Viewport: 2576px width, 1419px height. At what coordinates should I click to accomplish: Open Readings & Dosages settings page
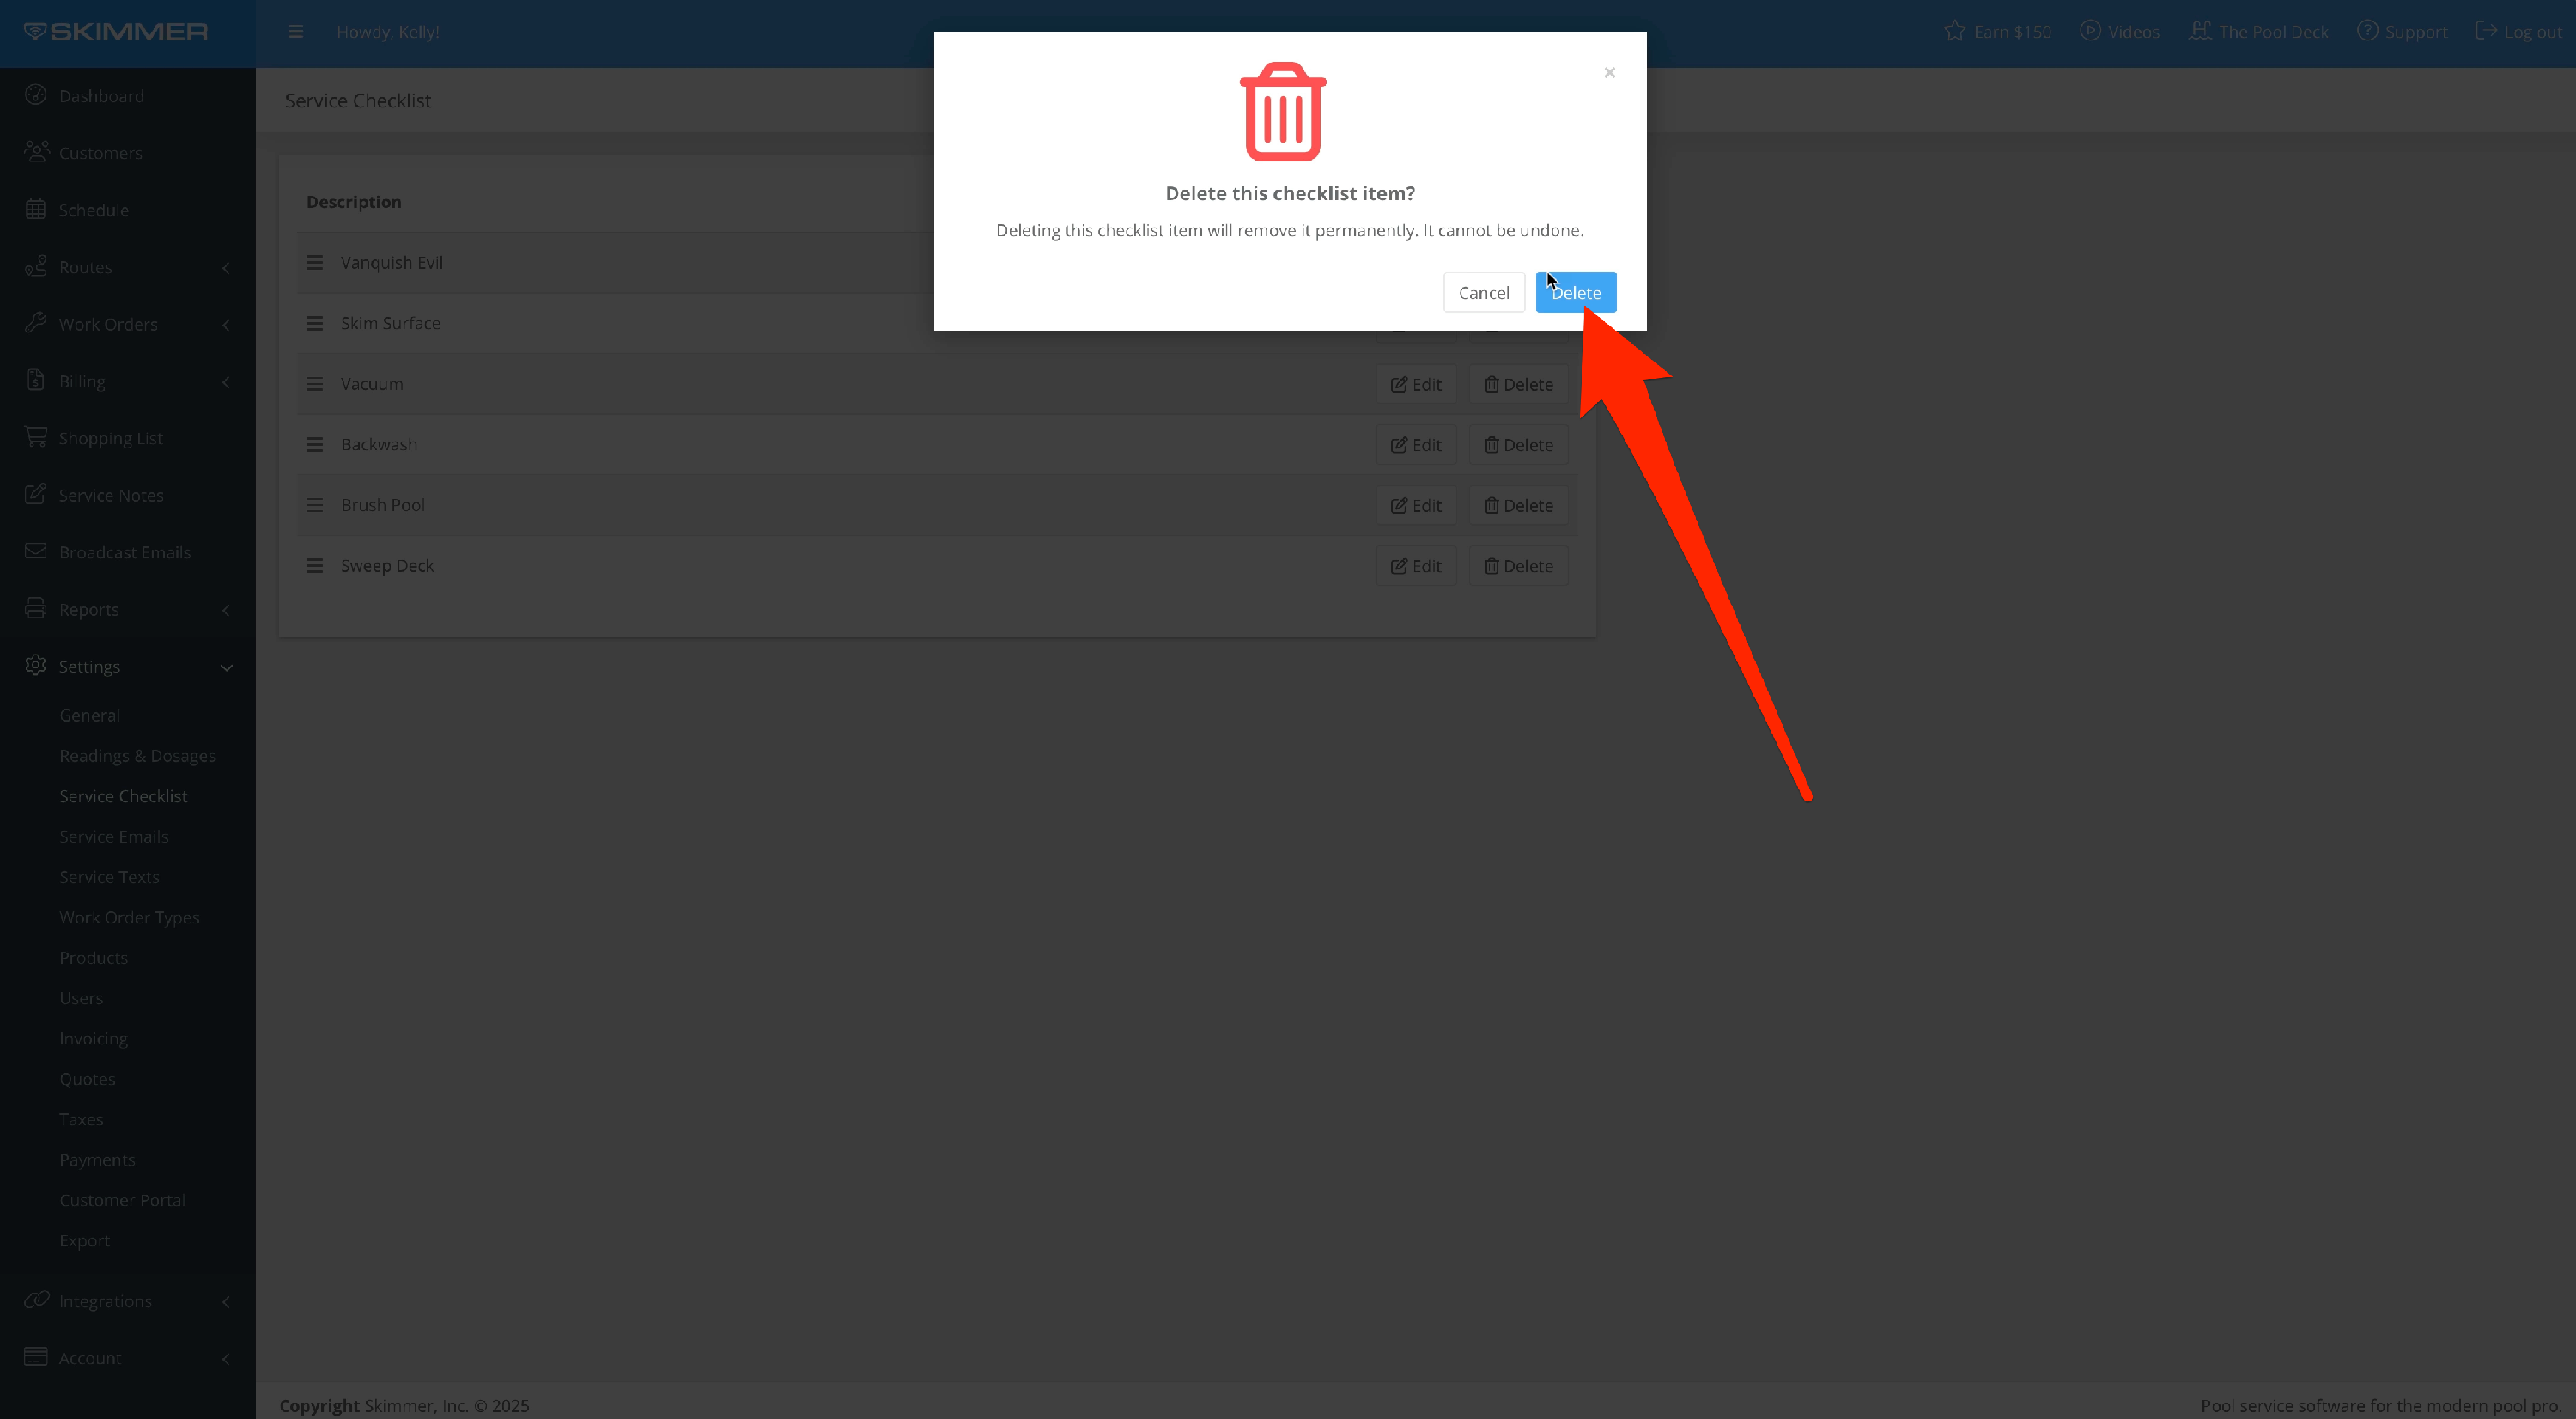point(137,755)
